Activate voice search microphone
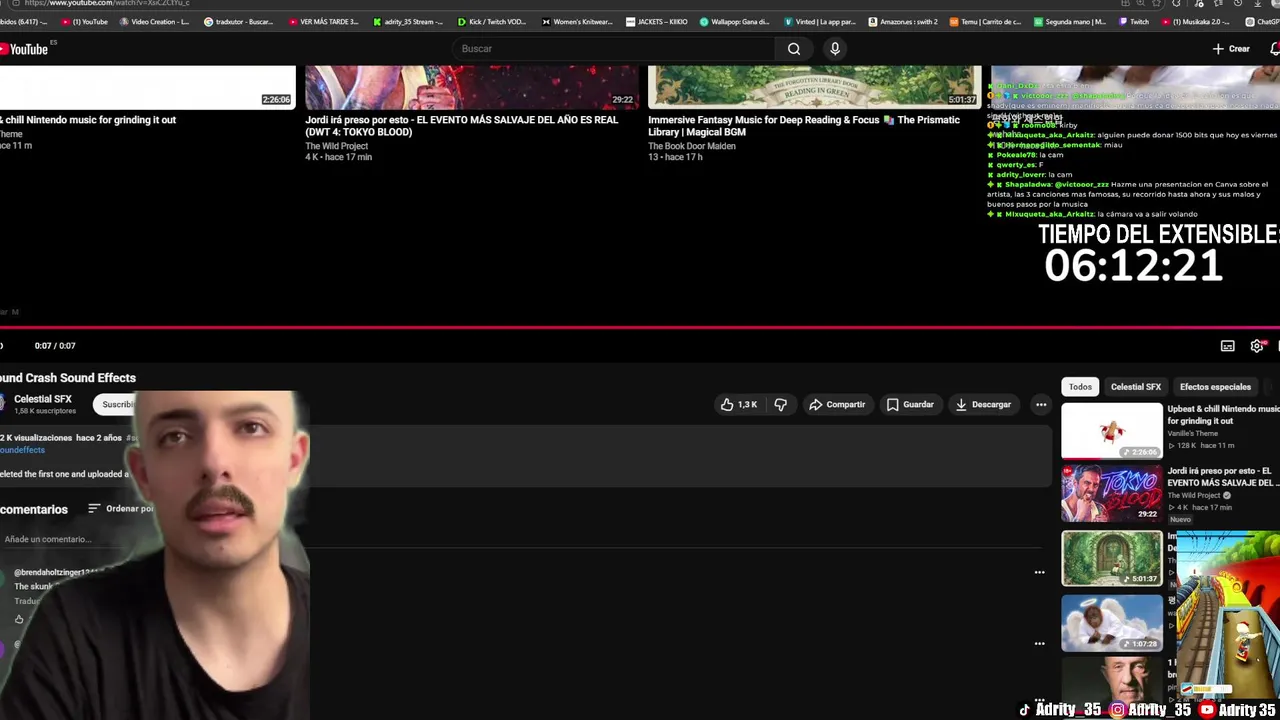The height and width of the screenshot is (720, 1280). [835, 49]
